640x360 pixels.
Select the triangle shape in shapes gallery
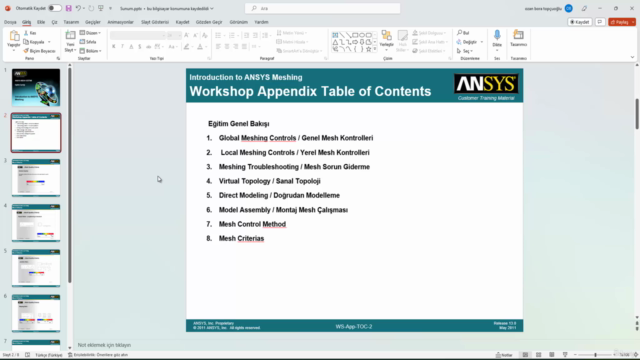tap(335, 42)
